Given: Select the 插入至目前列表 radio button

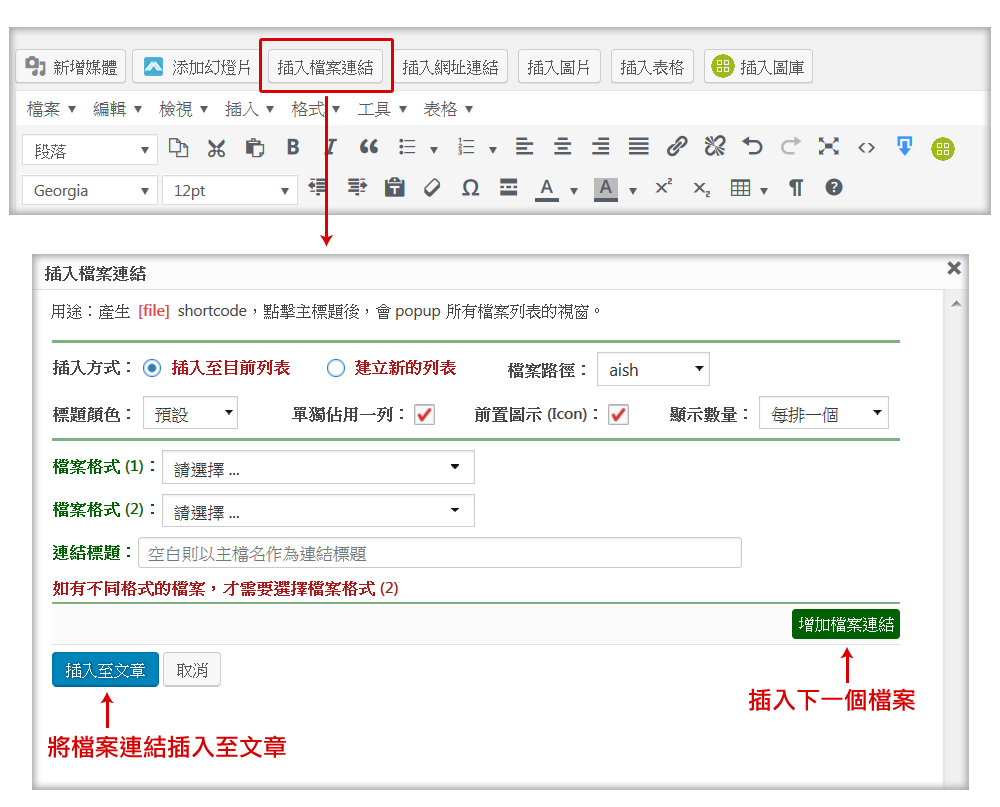Looking at the screenshot, I should coord(152,368).
